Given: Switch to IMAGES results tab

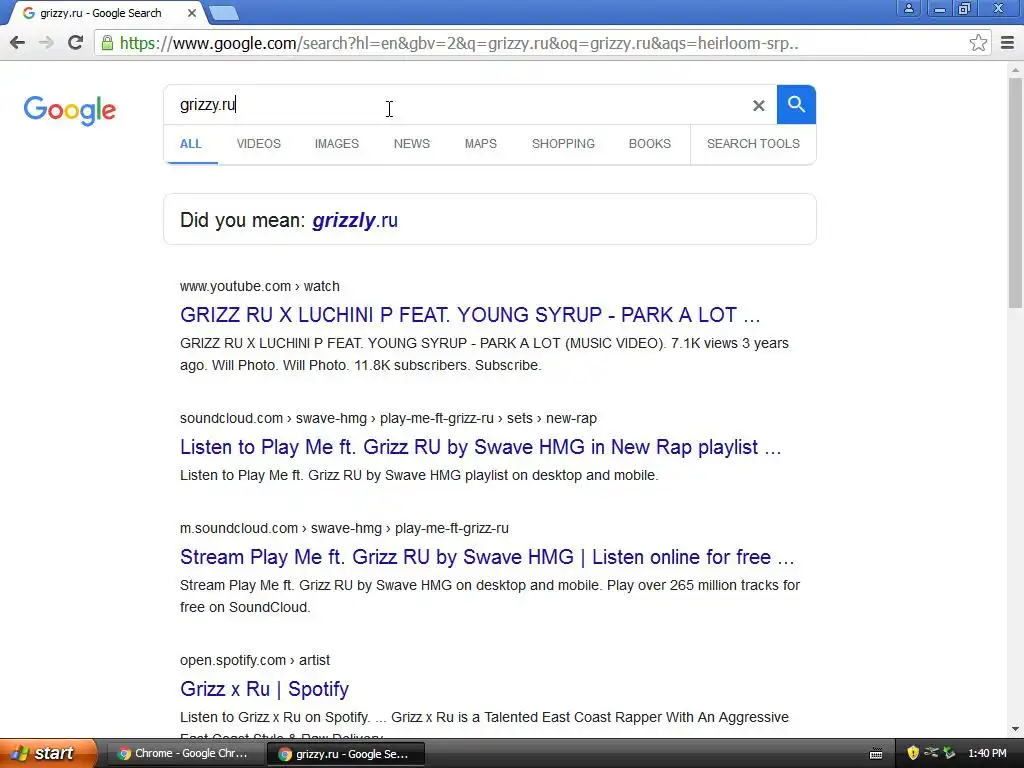Looking at the screenshot, I should click(336, 144).
